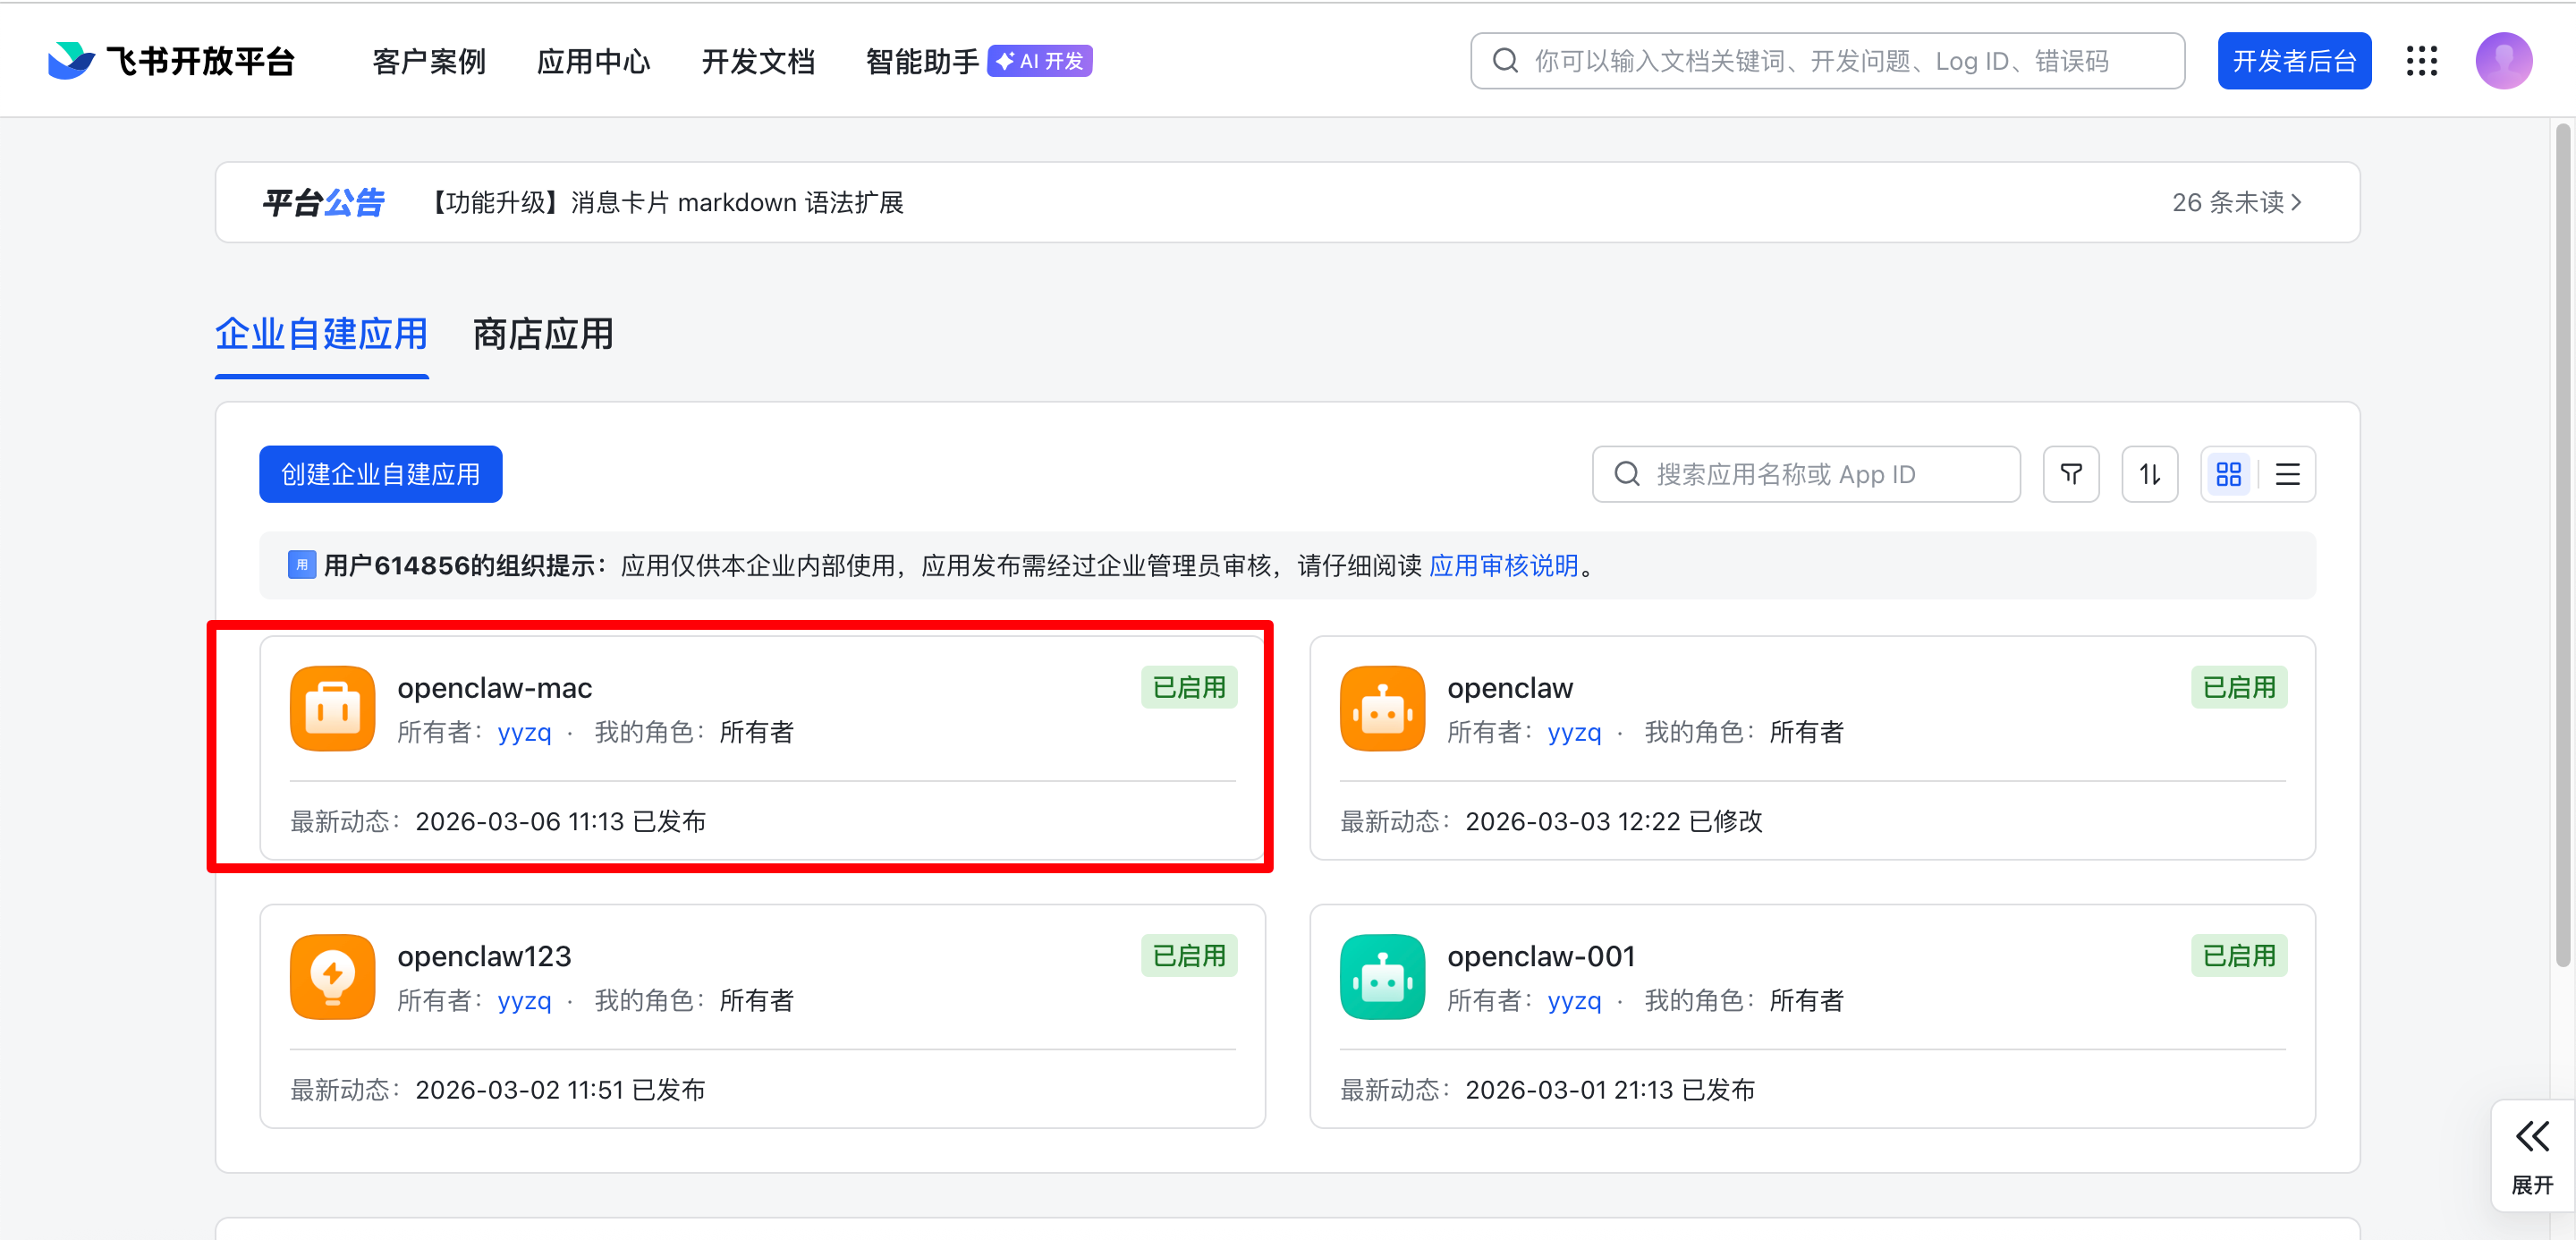Expand the collapsed side panel 展开
The image size is (2576, 1240).
(2532, 1155)
